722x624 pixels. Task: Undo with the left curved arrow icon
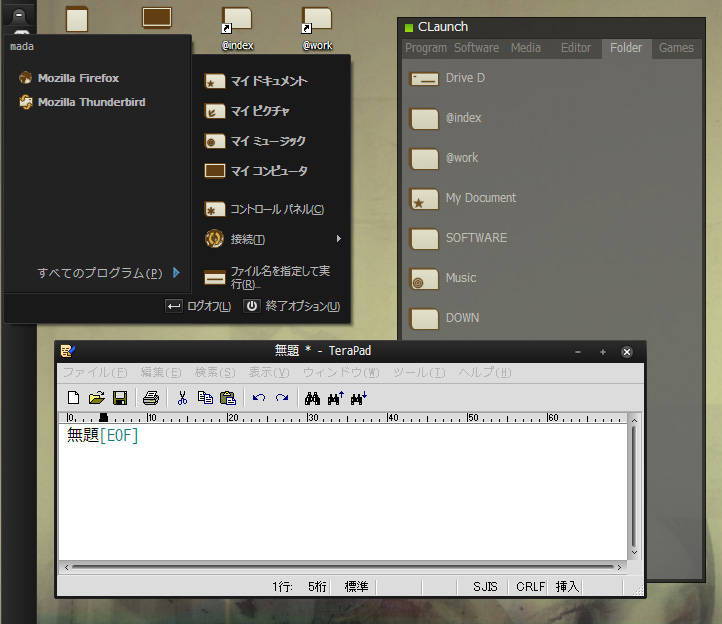click(x=259, y=398)
